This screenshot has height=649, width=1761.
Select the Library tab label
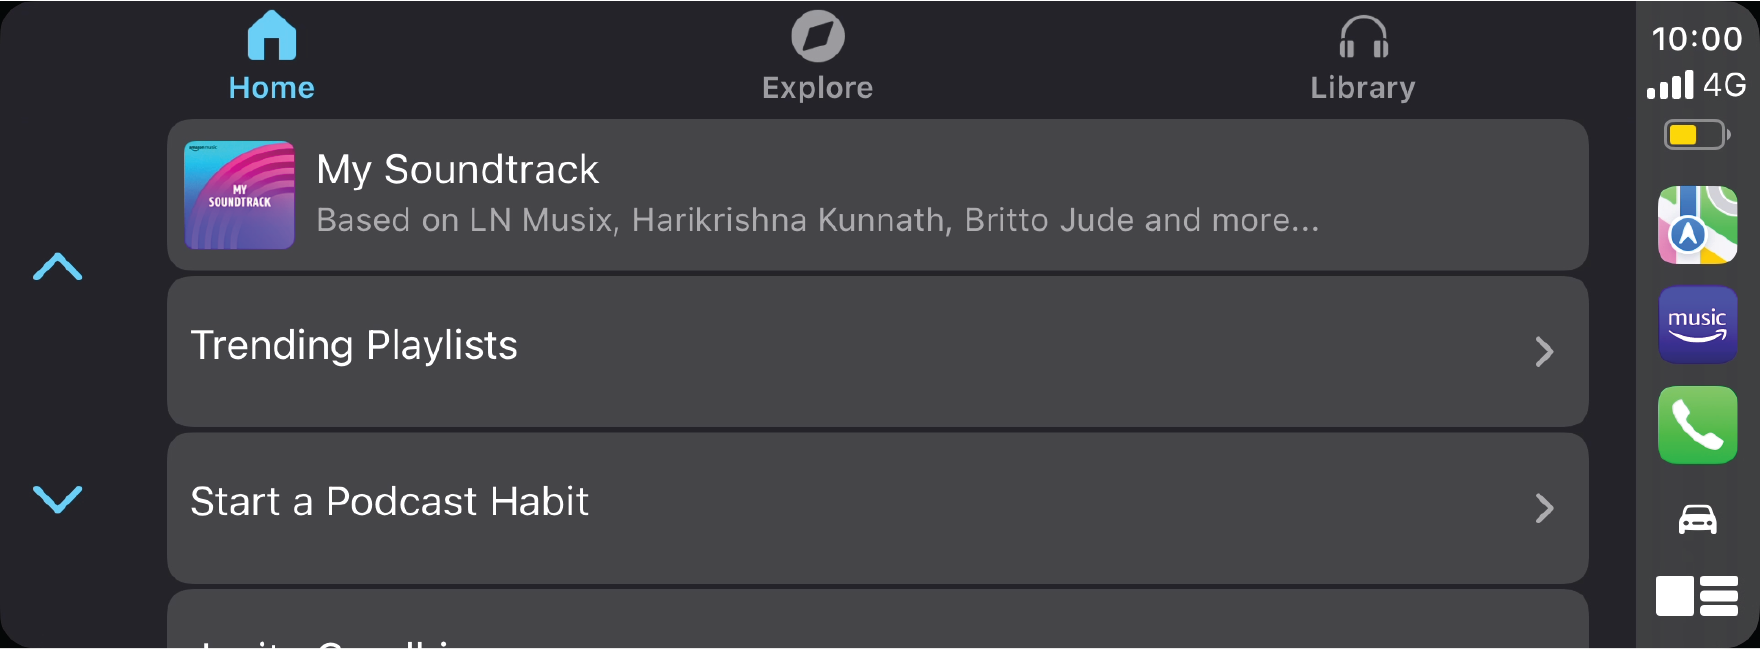pos(1363,88)
